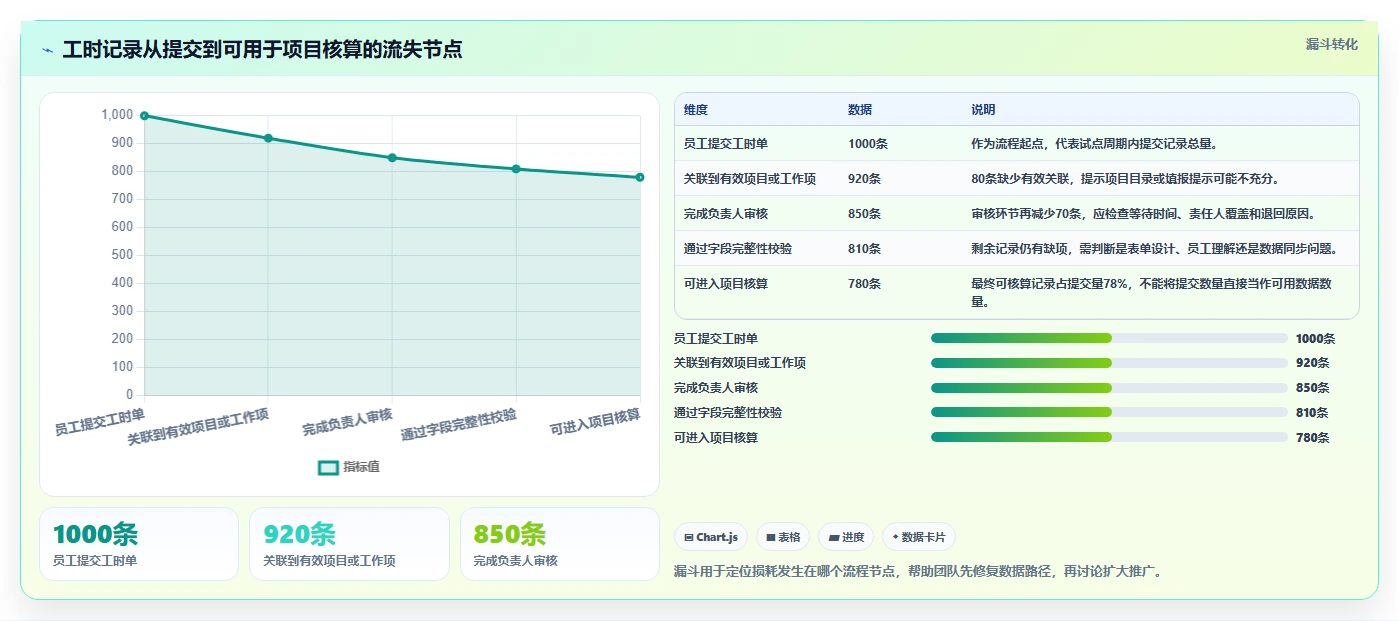Click the 数据 column header
The image size is (1399, 621).
coord(860,110)
